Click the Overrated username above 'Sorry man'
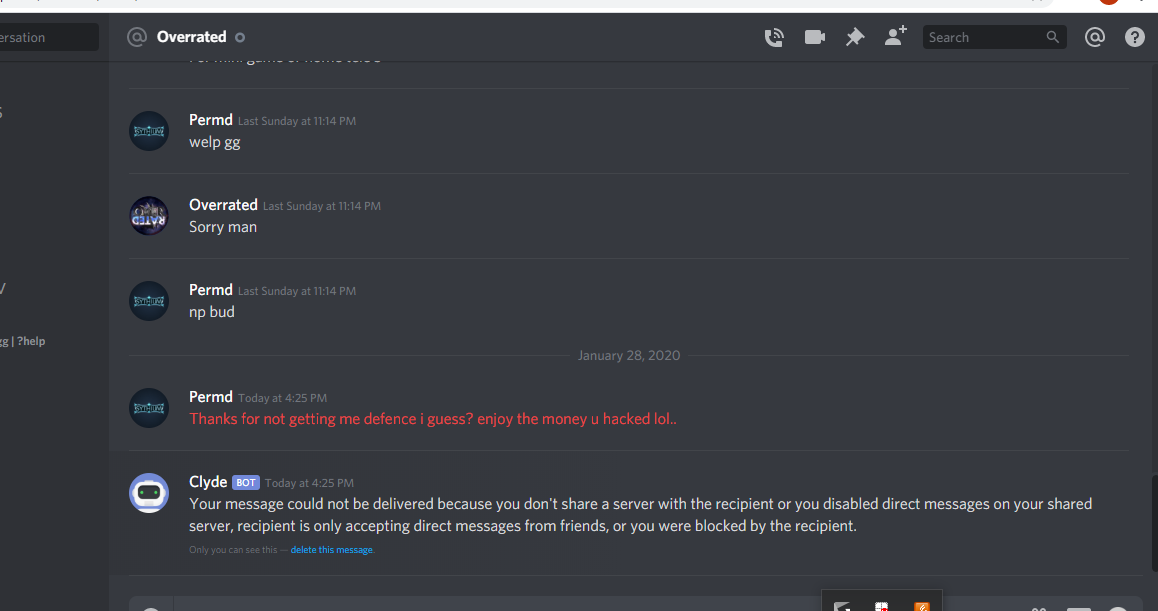Screen dimensions: 1158x611 [x=223, y=205]
